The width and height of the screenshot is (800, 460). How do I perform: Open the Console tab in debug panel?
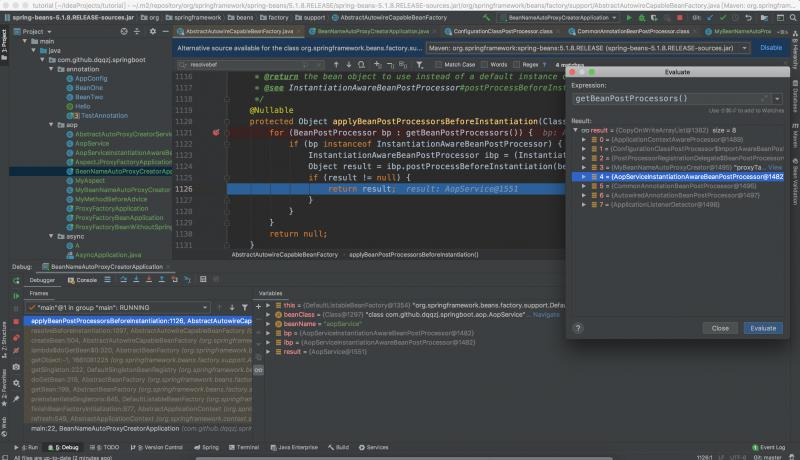[x=82, y=280]
